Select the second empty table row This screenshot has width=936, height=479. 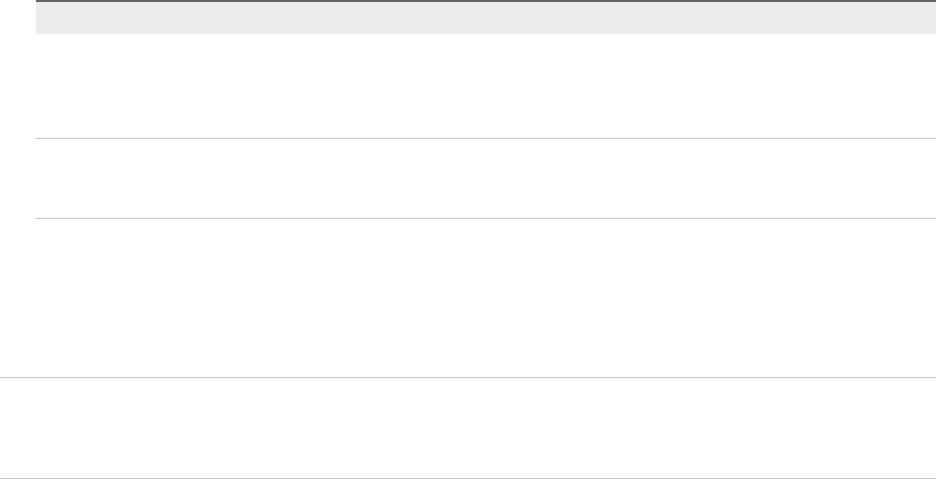[478, 178]
